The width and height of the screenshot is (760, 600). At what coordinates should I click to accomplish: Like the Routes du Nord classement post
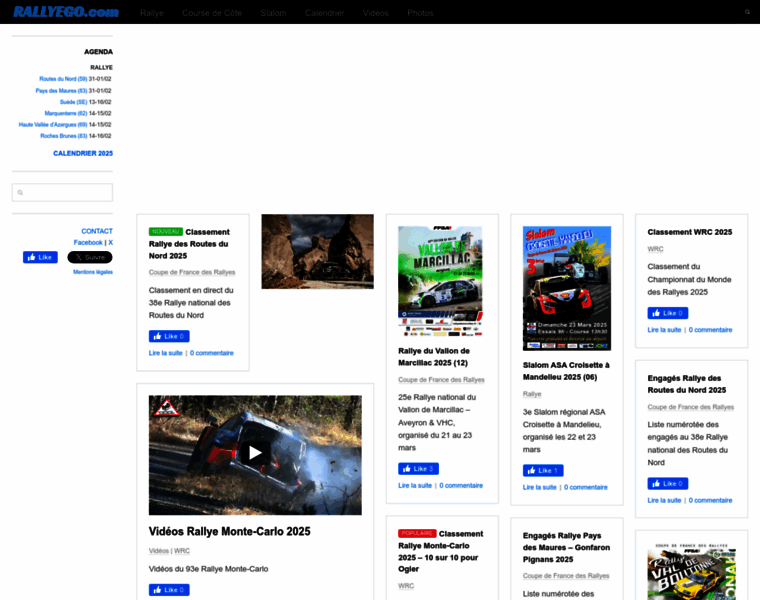coord(169,336)
